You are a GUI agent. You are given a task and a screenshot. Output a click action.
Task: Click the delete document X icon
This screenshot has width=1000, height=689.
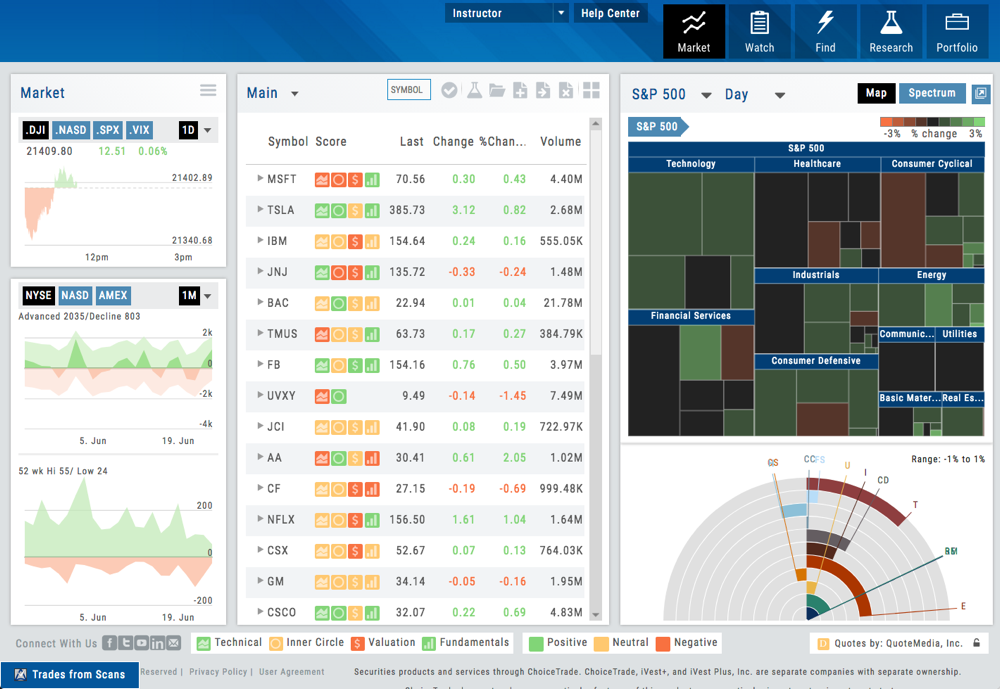pyautogui.click(x=566, y=91)
